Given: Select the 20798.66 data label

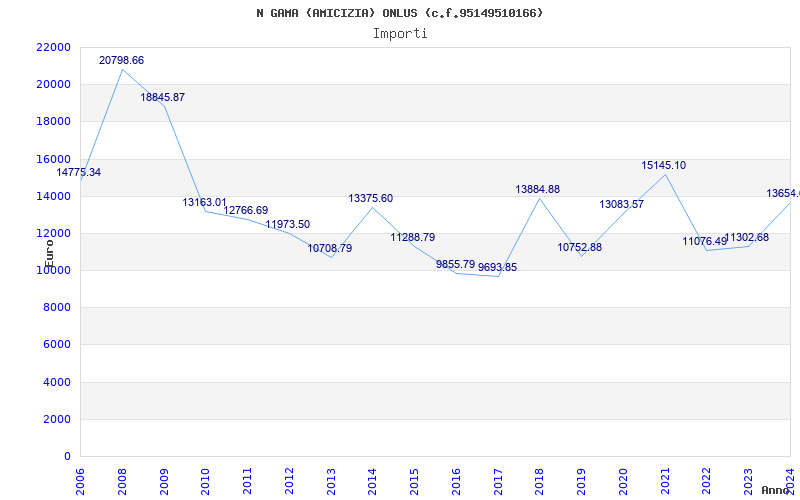Looking at the screenshot, I should click(121, 60).
